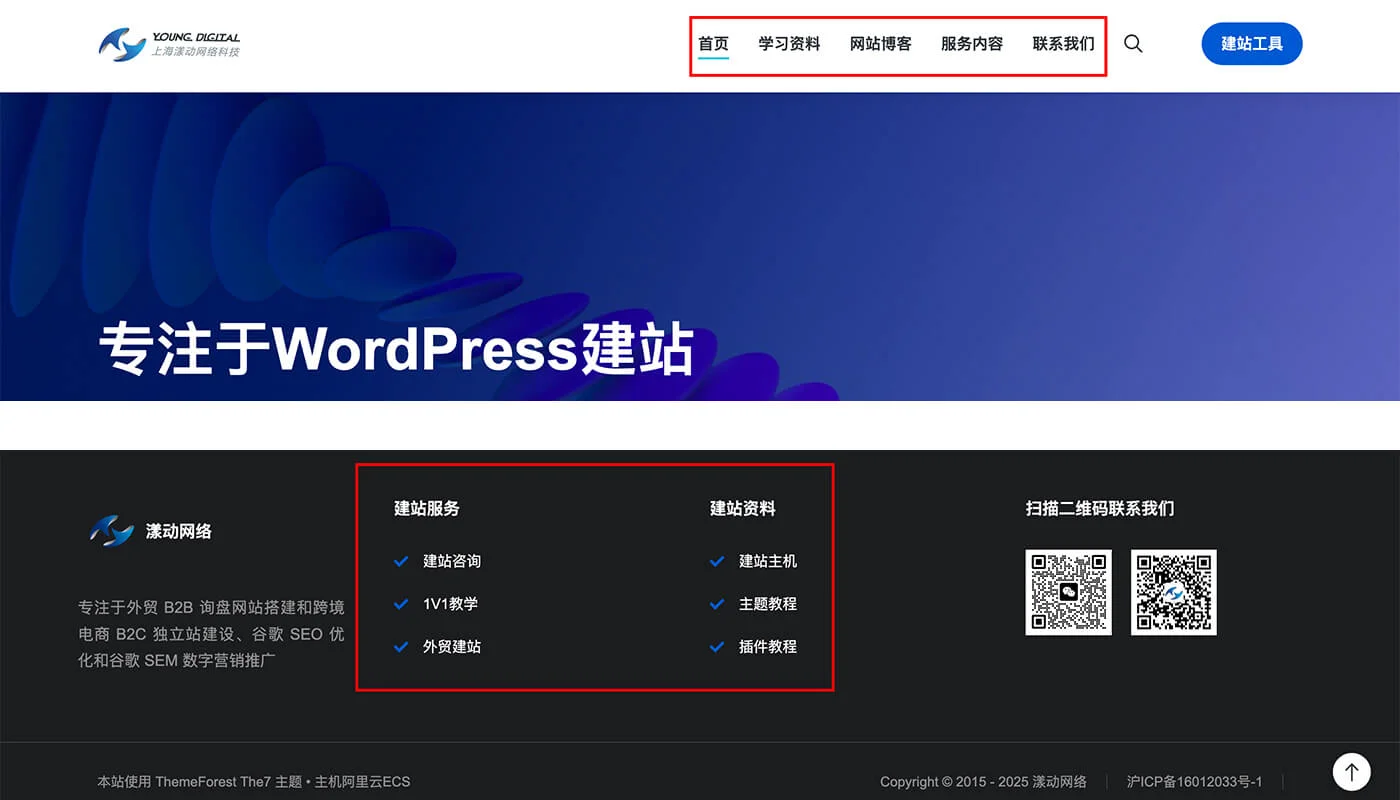This screenshot has height=800, width=1400.
Task: Click the left WeChat QR code thumbnail
Action: 1068,592
